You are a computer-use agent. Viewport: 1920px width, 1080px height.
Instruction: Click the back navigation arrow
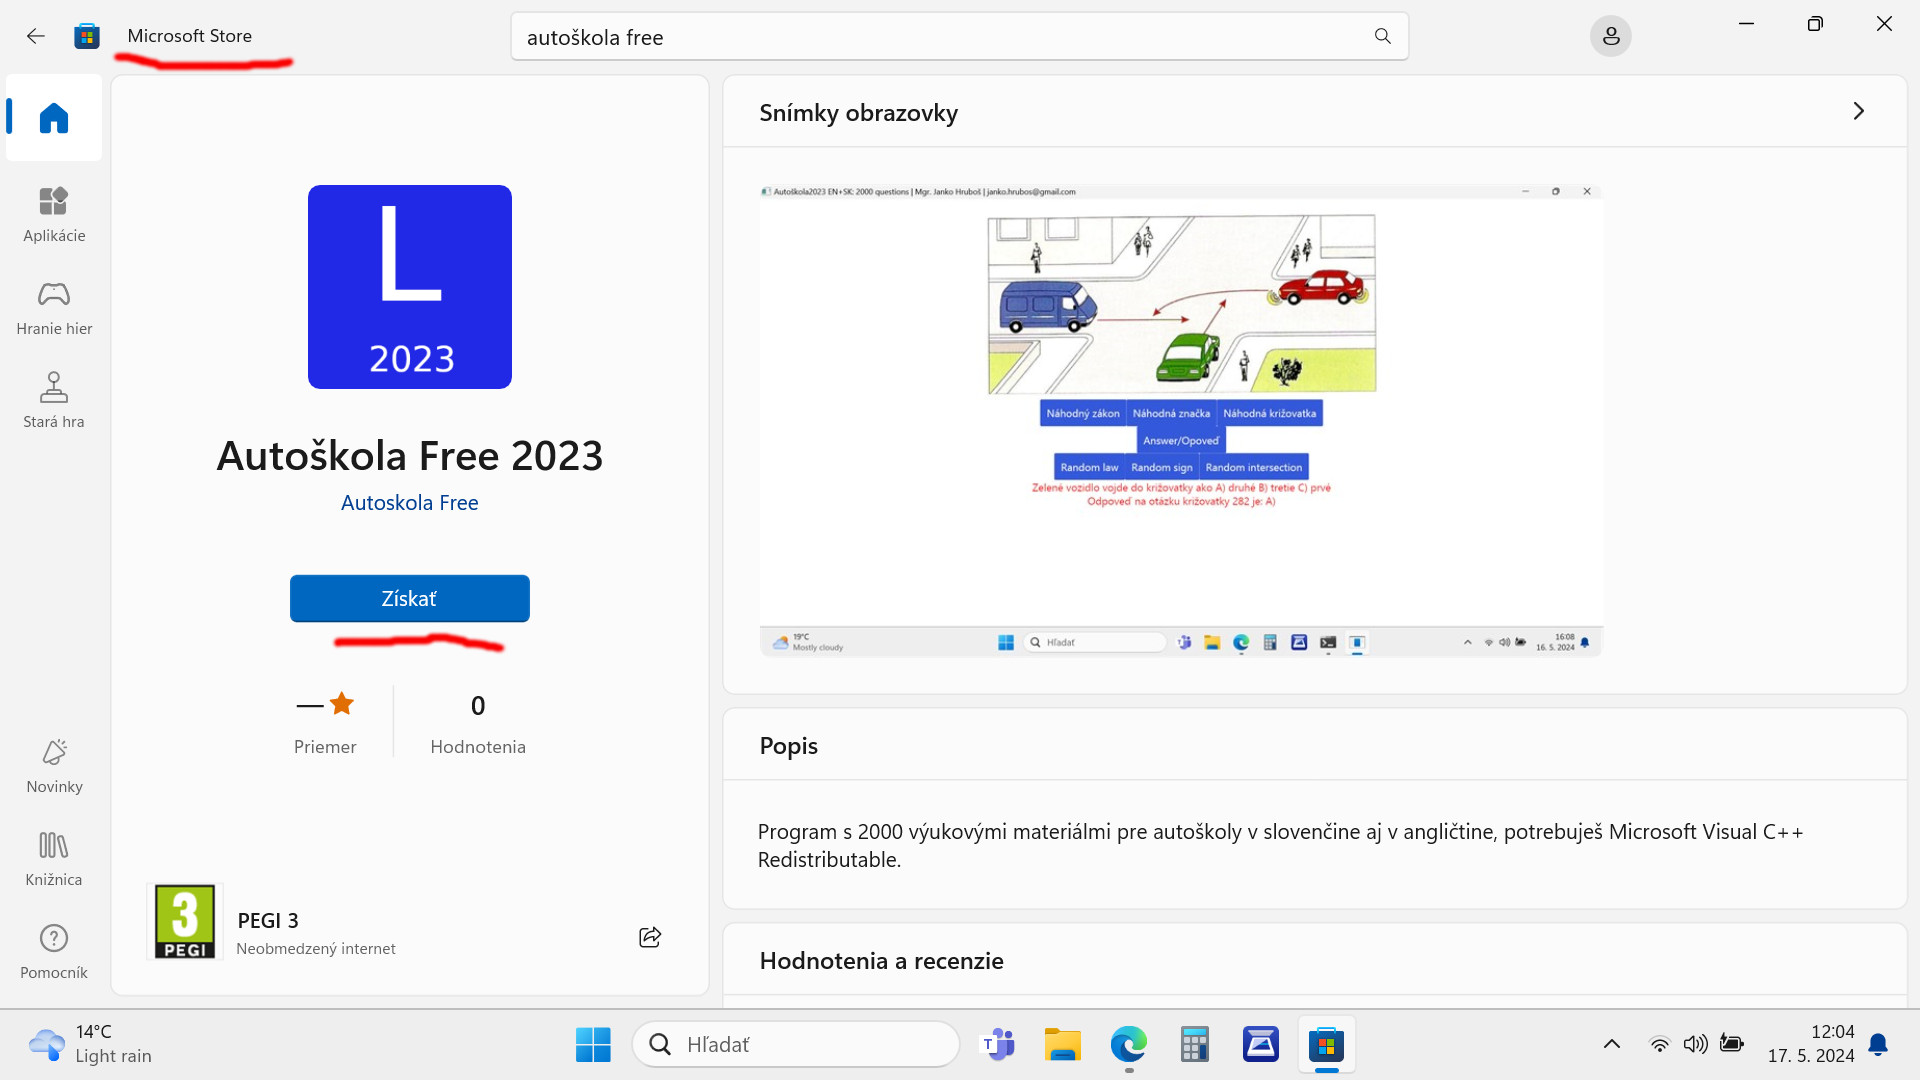36,36
